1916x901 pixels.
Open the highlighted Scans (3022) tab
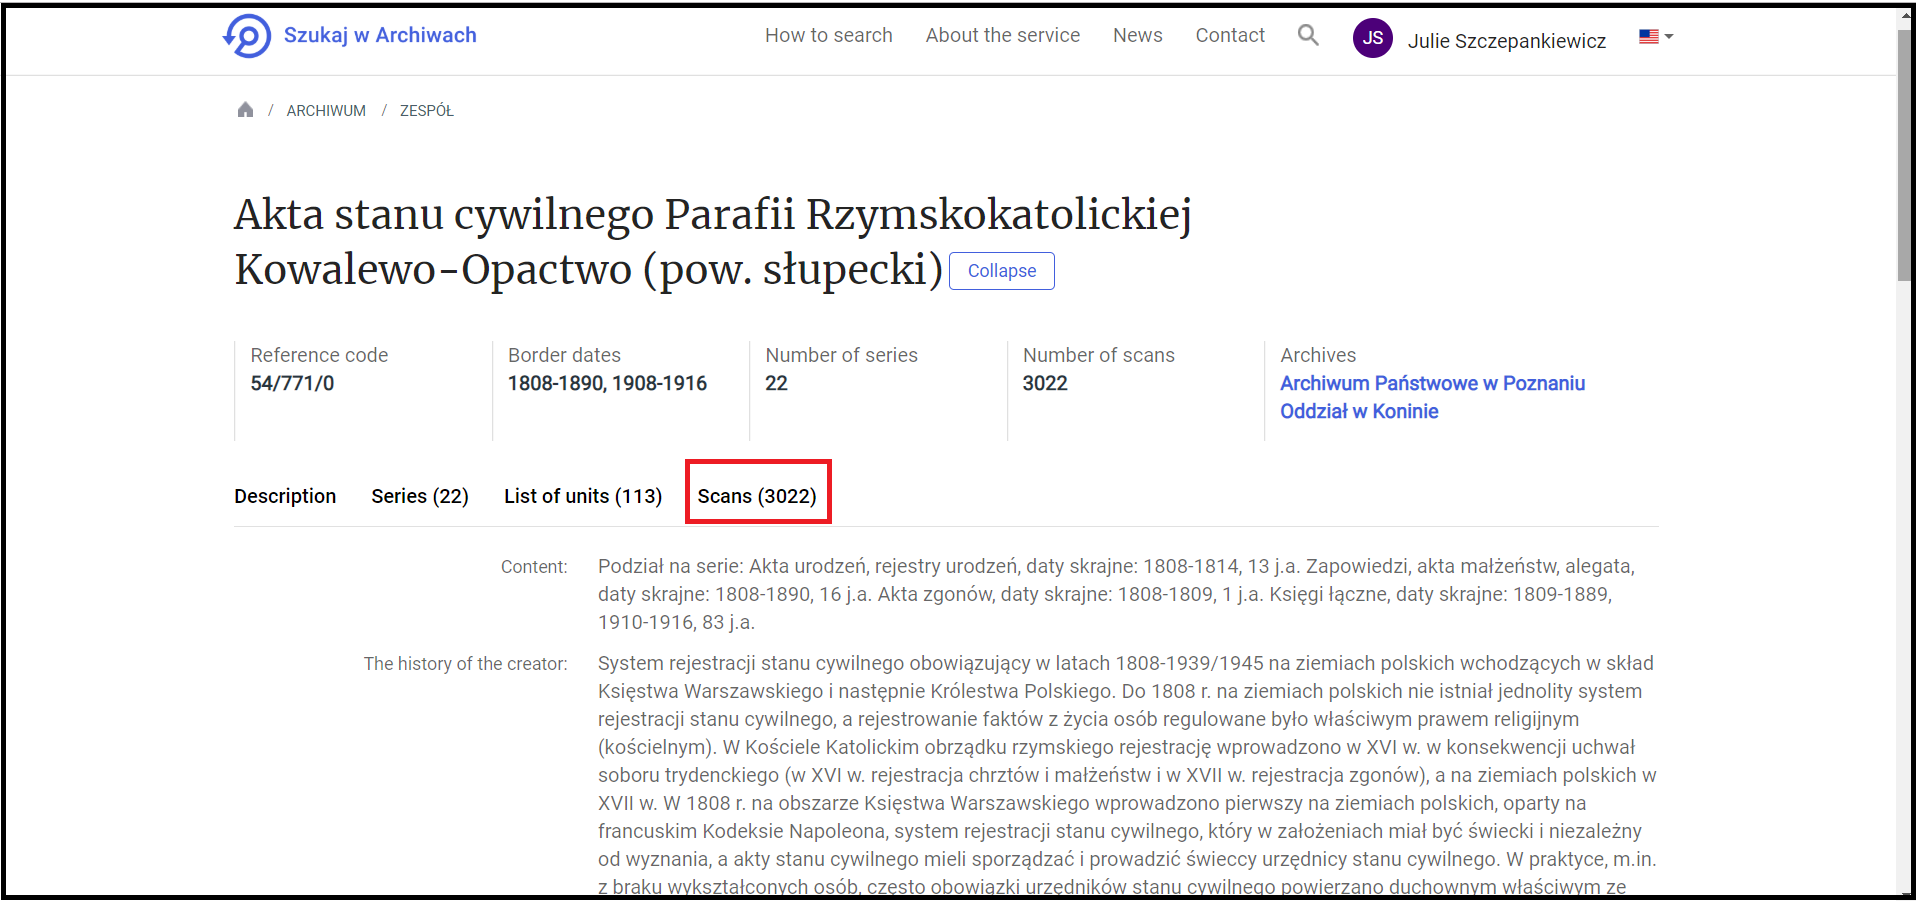coord(757,495)
